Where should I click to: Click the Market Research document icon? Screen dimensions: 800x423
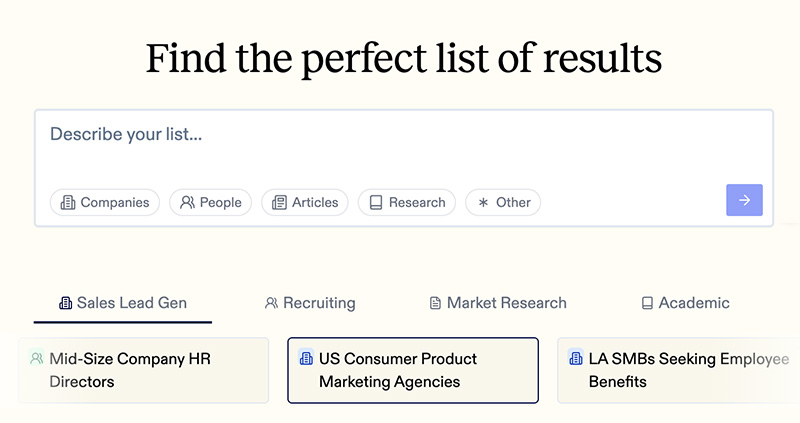(x=435, y=303)
